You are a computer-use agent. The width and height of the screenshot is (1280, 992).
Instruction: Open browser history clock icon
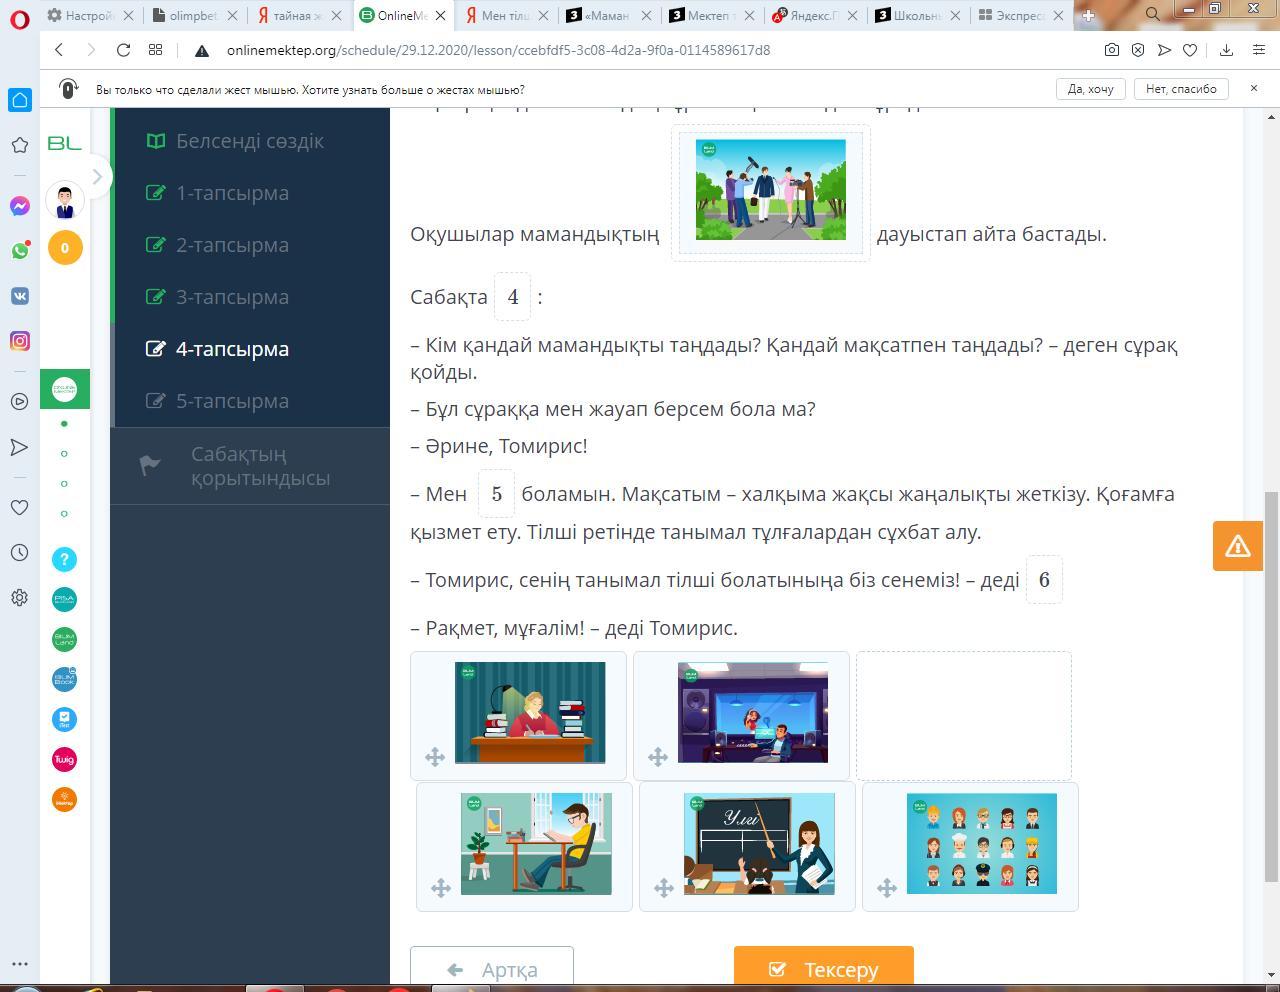point(20,552)
